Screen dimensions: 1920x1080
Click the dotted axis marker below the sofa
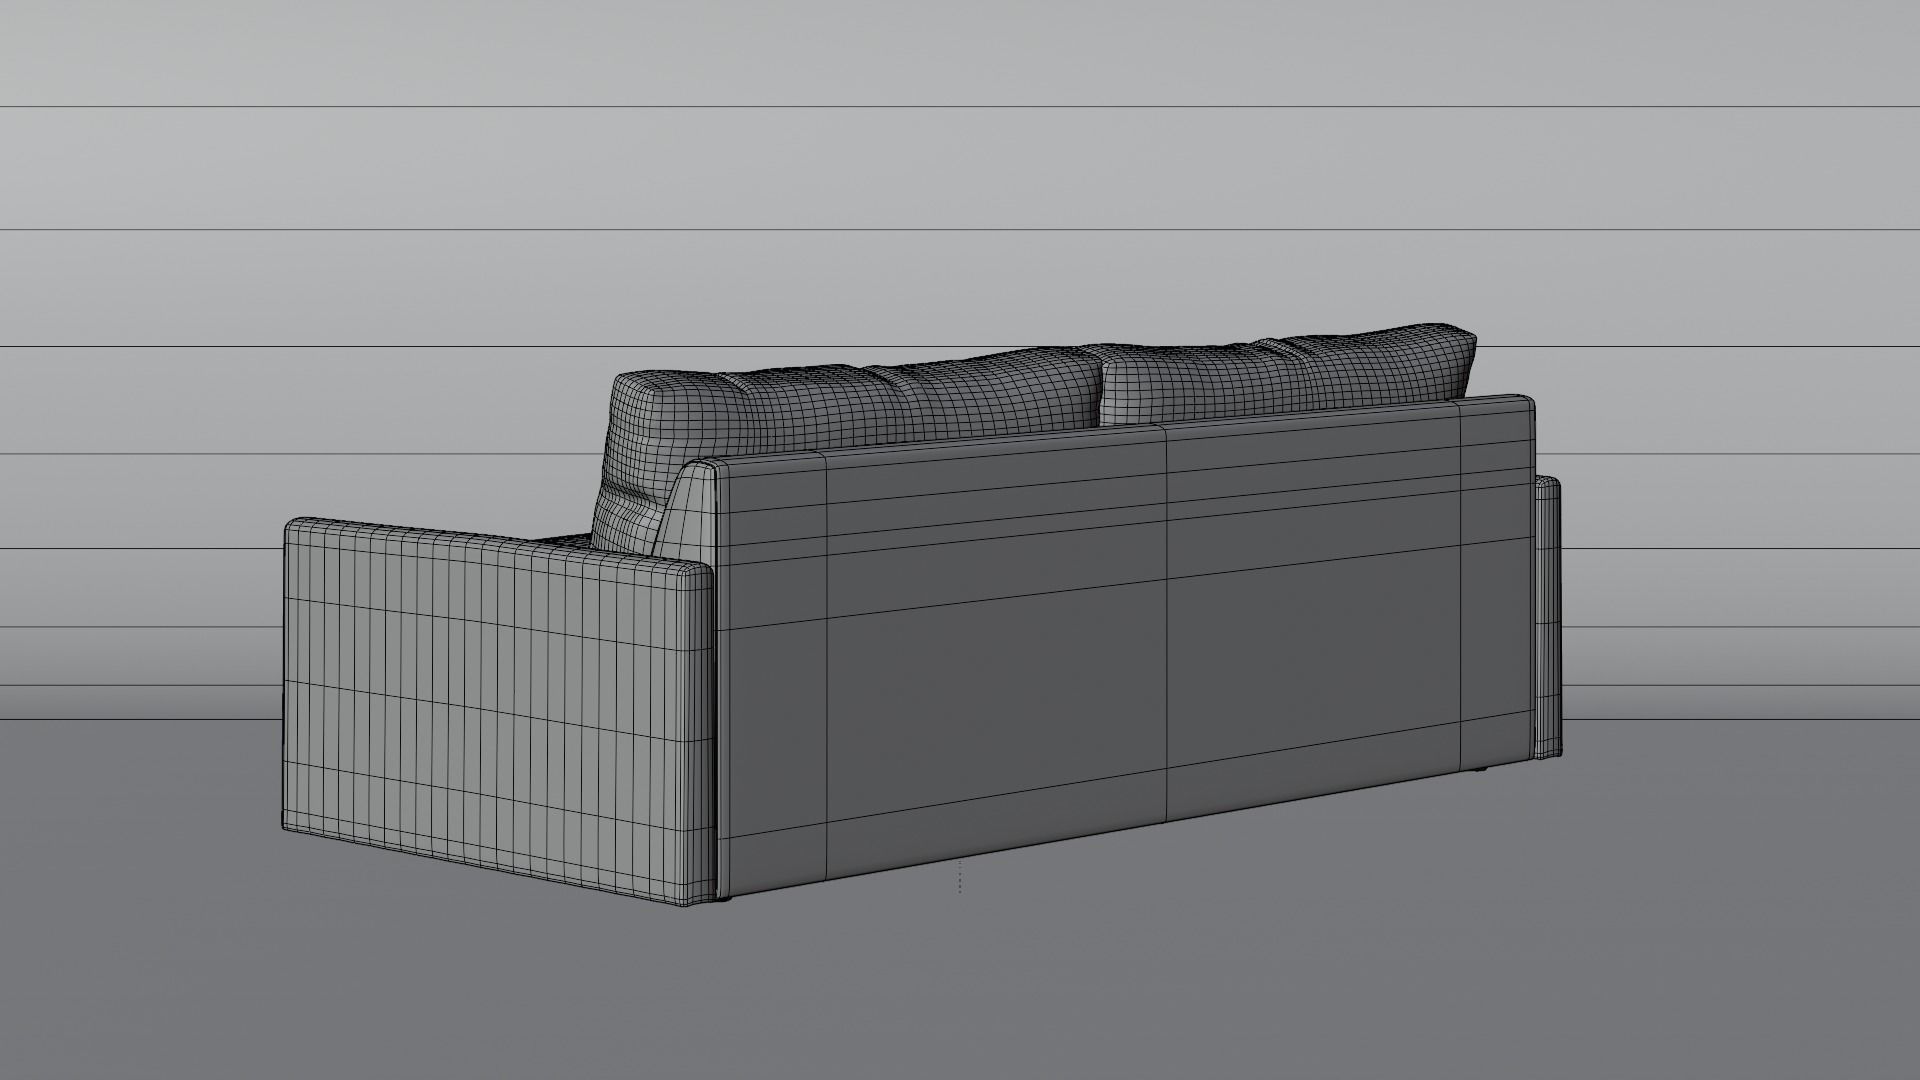(960, 876)
